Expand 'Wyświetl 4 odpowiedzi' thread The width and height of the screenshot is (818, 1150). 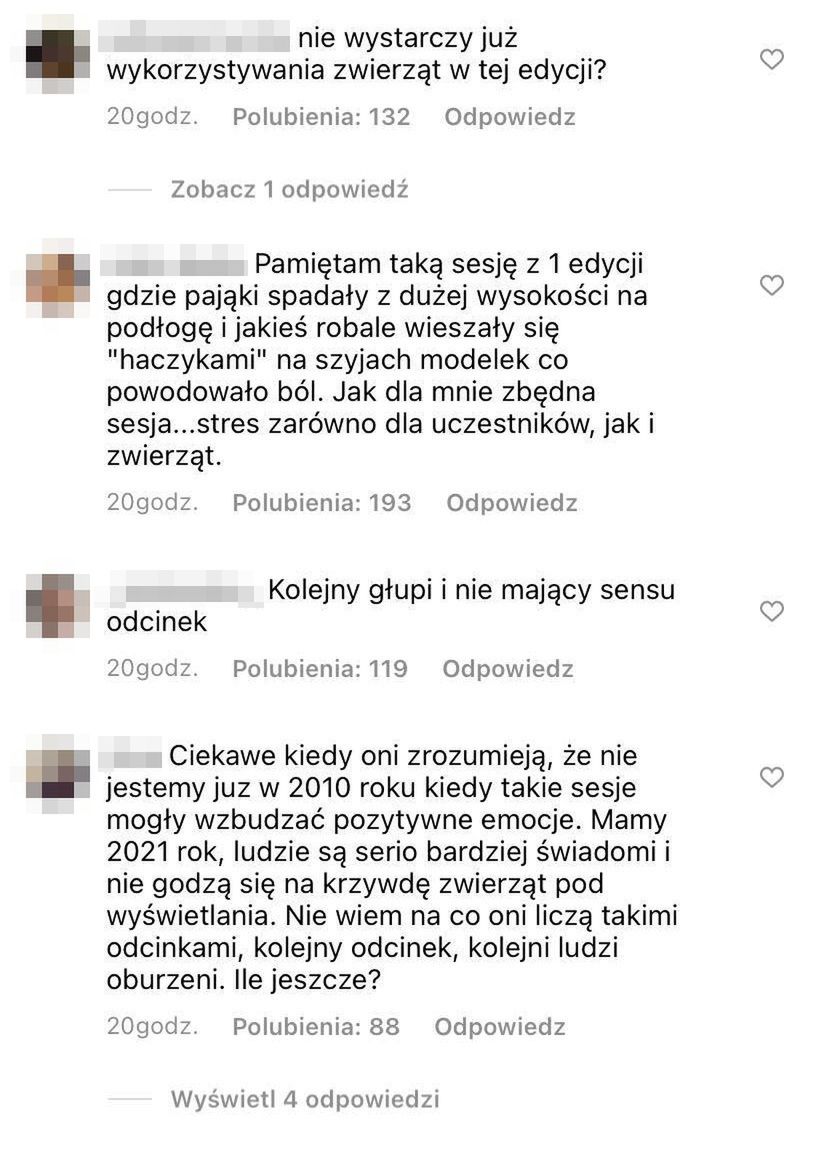[305, 1099]
